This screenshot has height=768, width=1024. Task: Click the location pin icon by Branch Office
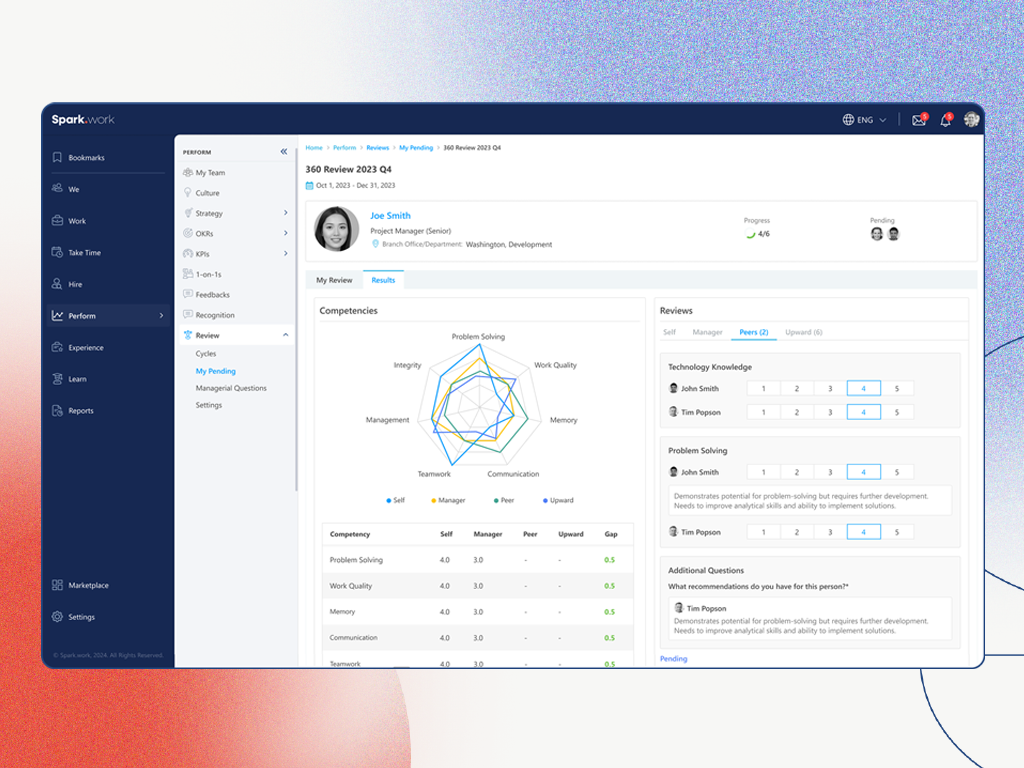click(x=376, y=244)
